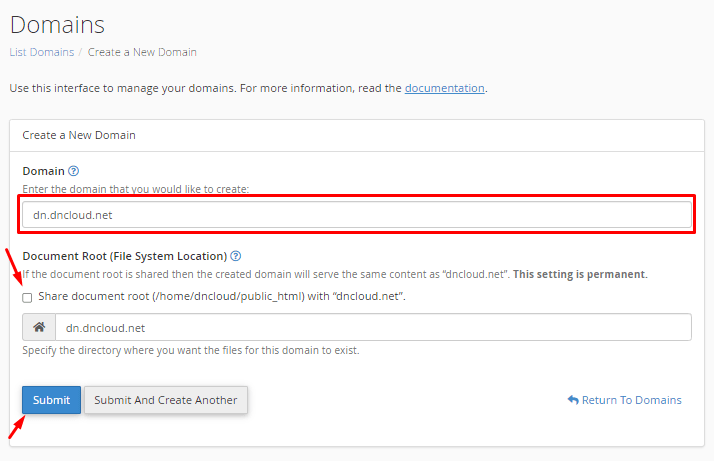
Task: Click the return arrow icon beside Return To Domains
Action: pyautogui.click(x=573, y=400)
